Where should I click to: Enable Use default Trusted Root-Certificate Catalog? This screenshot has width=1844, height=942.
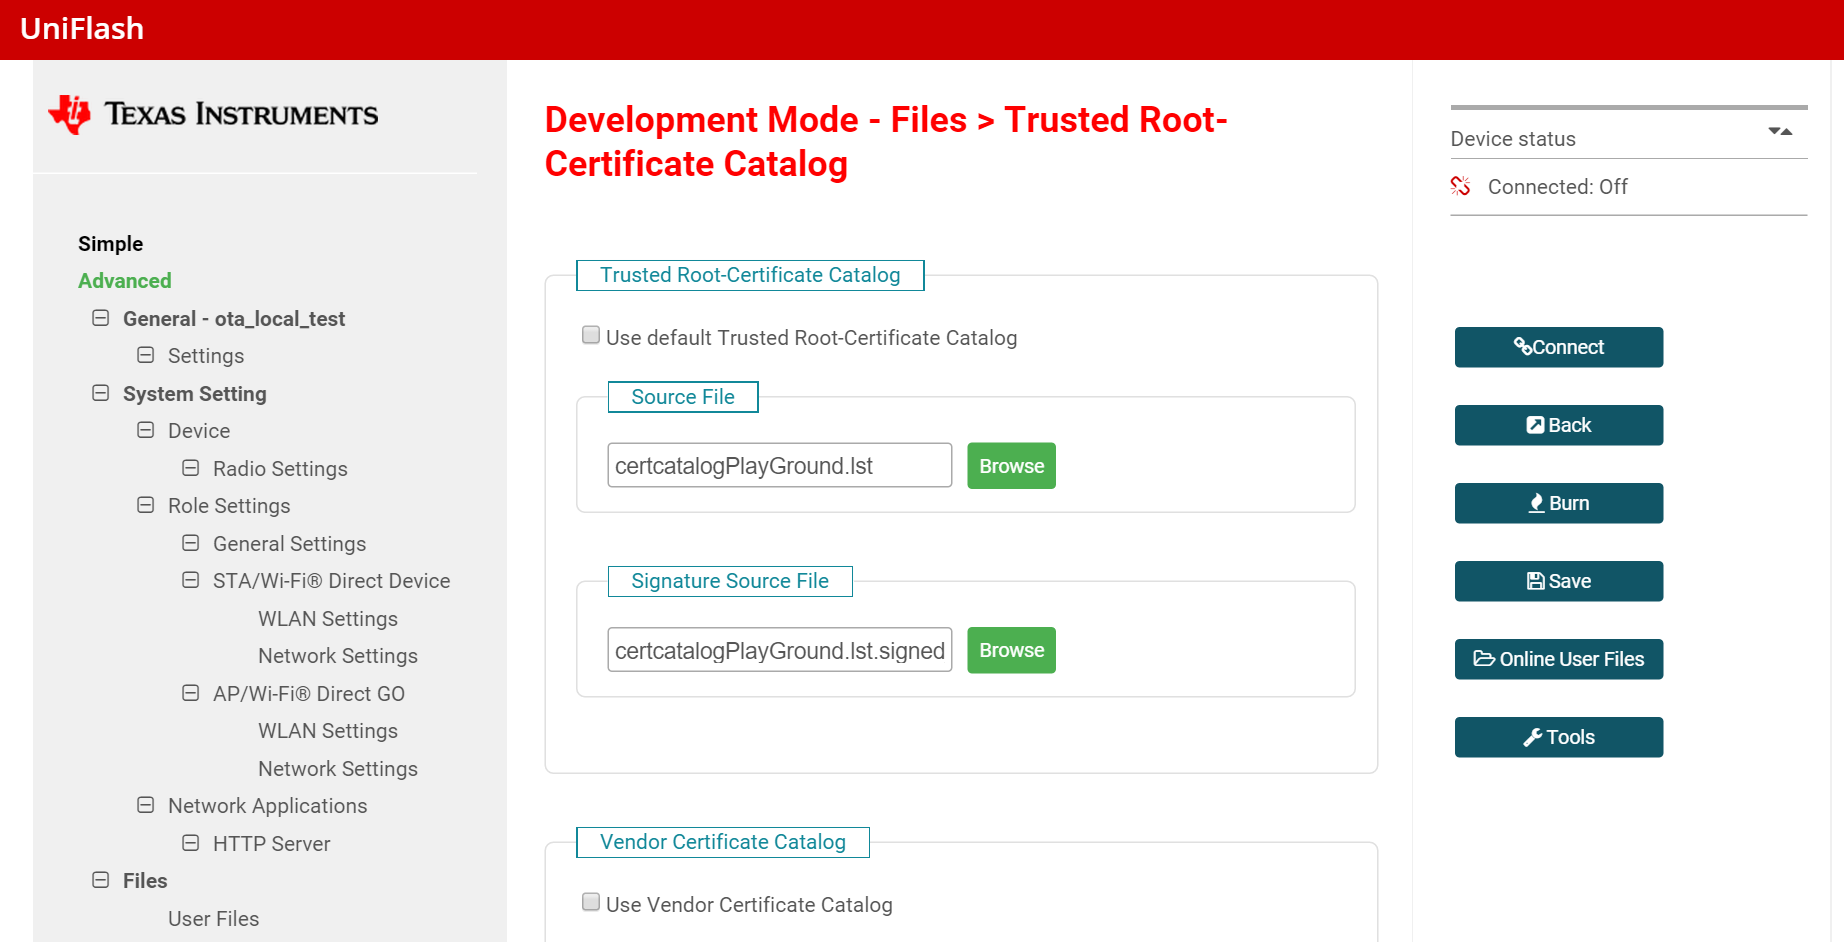(x=591, y=335)
